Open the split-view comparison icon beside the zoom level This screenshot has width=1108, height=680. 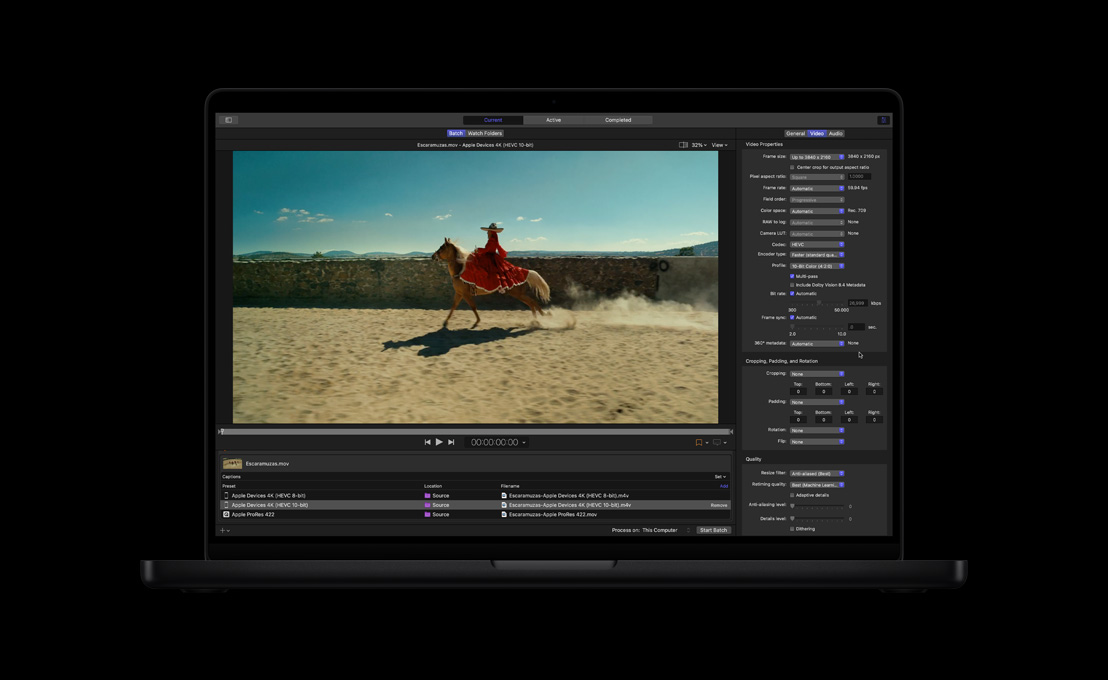[x=685, y=144]
